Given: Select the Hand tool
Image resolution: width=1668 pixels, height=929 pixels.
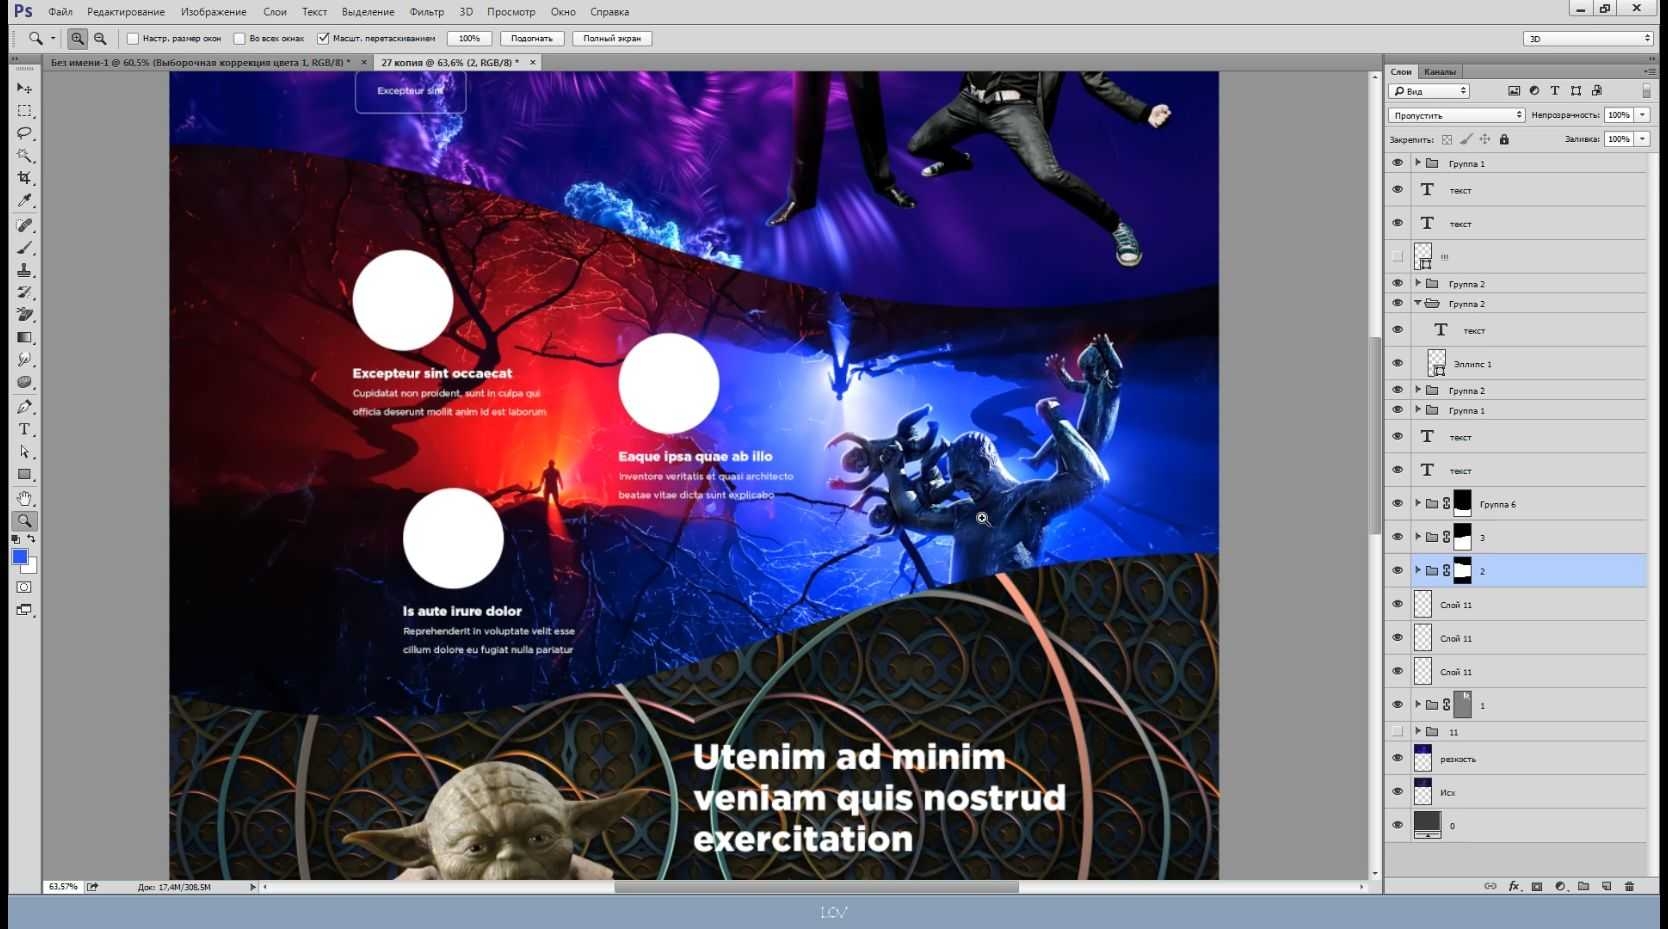Looking at the screenshot, I should click(25, 498).
